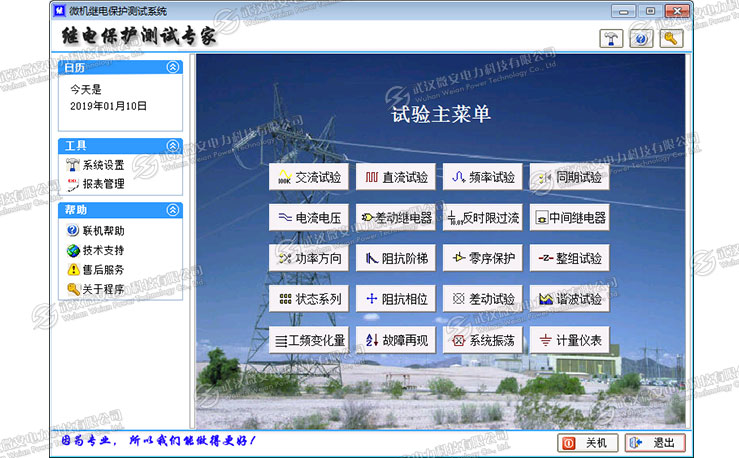Select the 阻抗阶梯 impedance step test
Viewport: 739px width, 458px height.
[x=396, y=258]
